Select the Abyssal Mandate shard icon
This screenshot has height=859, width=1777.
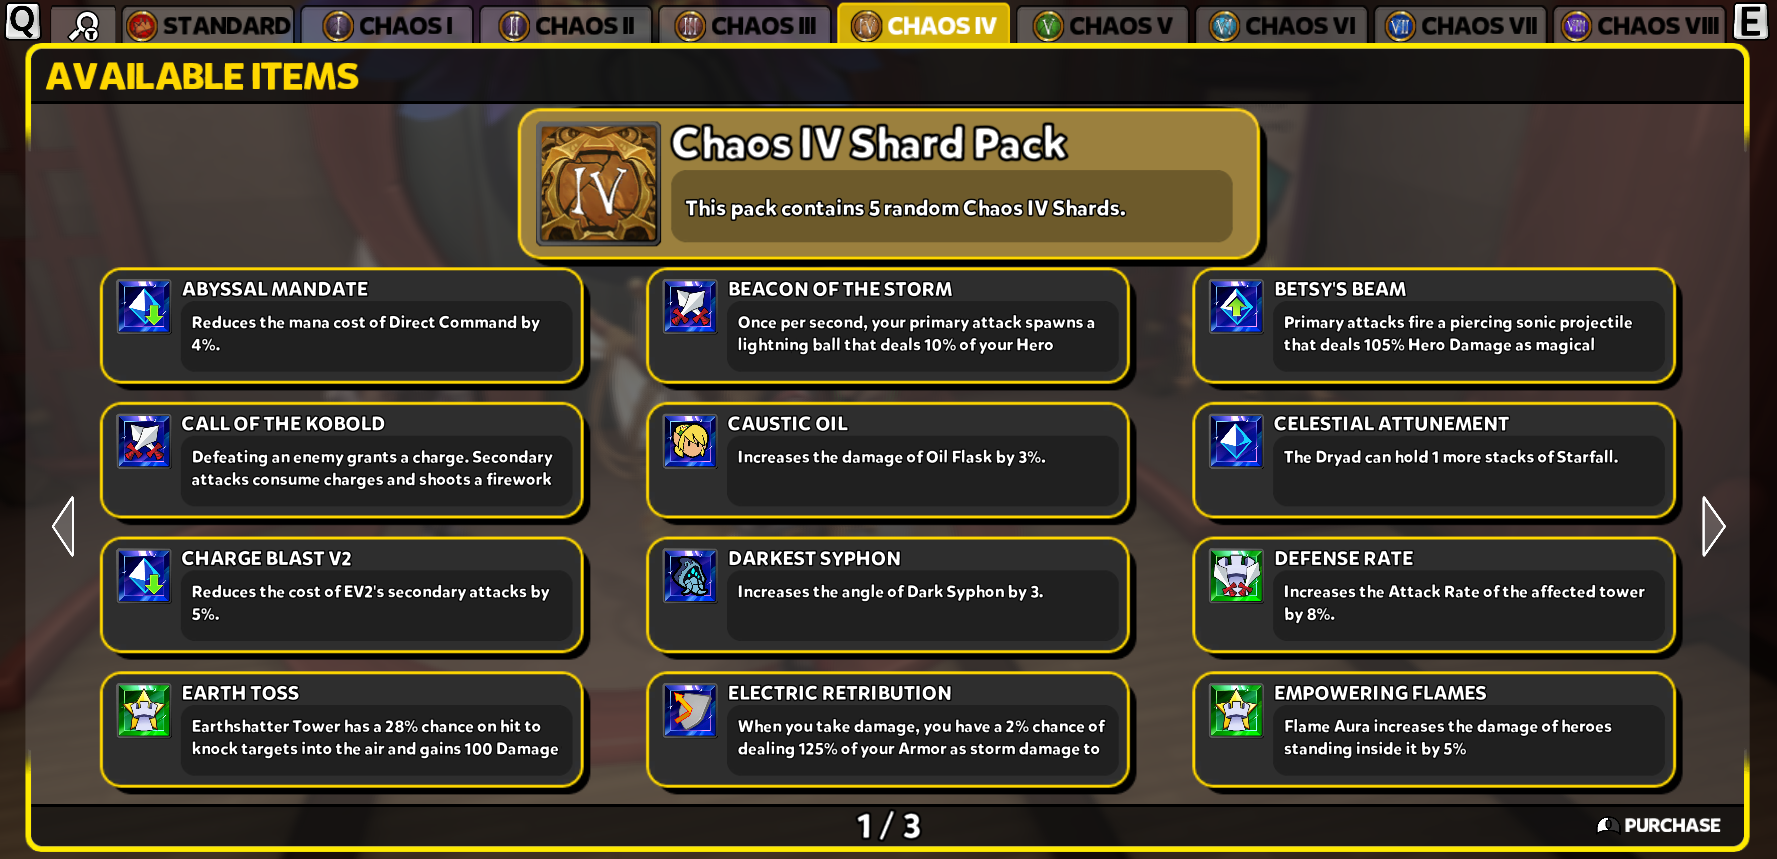click(x=144, y=306)
